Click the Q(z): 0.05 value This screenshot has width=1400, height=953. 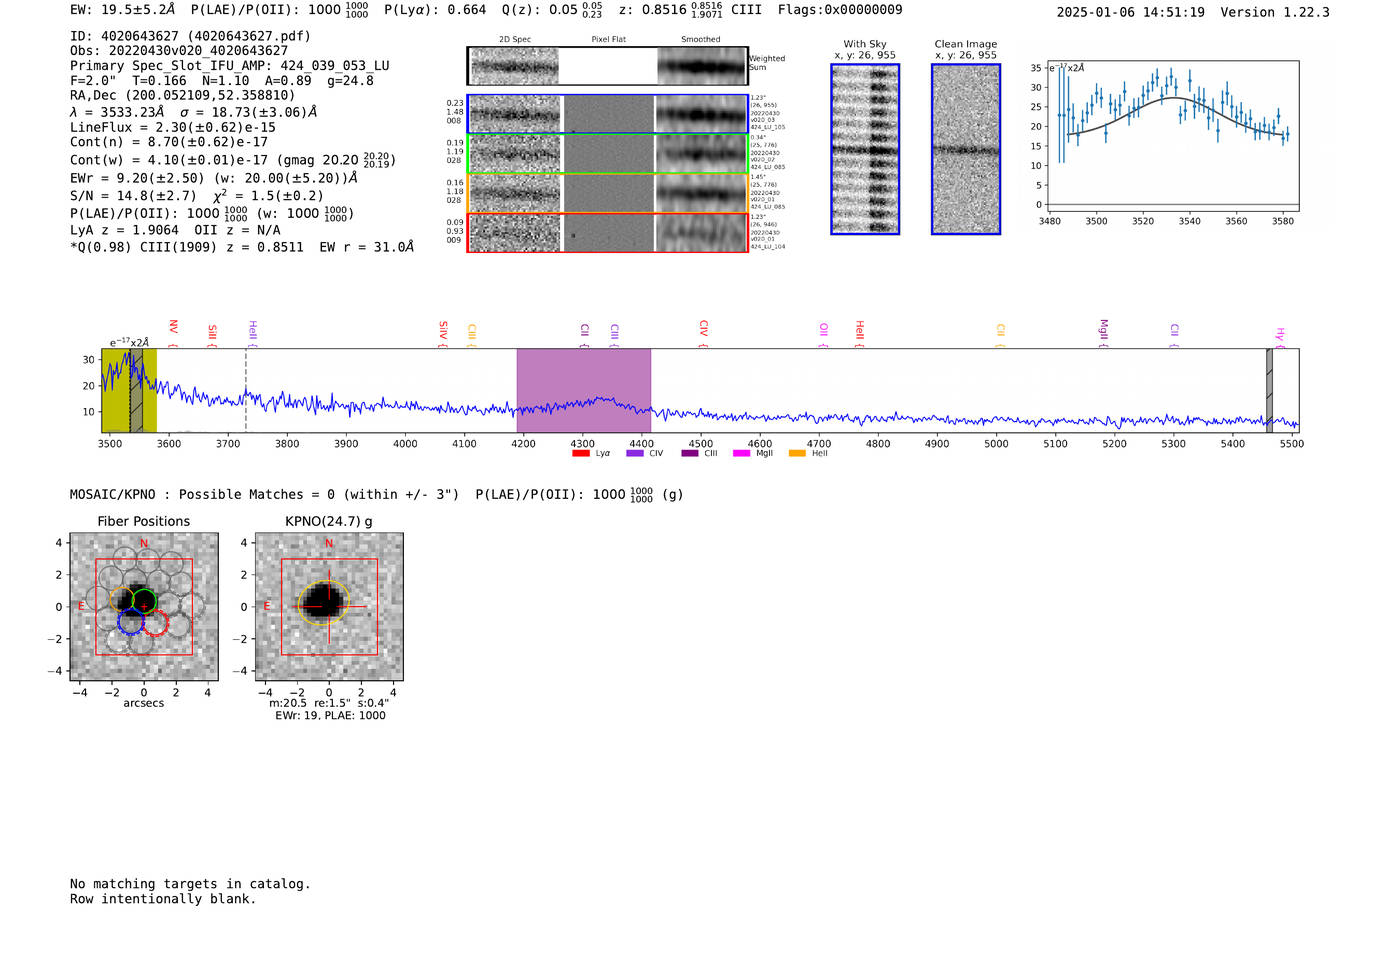(552, 10)
